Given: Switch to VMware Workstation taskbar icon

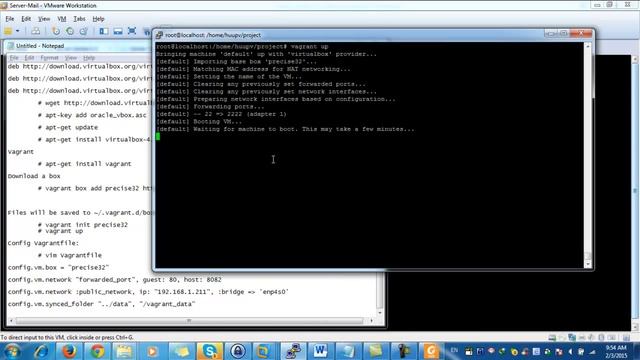Looking at the screenshot, I should click(x=263, y=351).
